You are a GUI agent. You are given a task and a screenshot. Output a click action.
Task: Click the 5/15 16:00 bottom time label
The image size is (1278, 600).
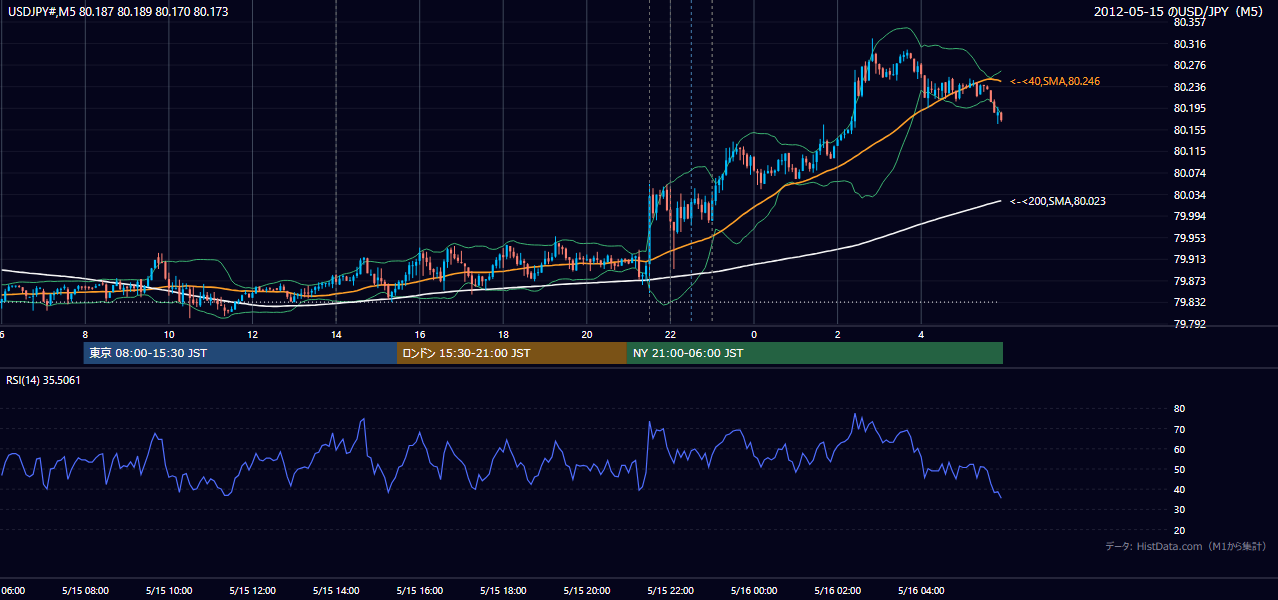420,590
